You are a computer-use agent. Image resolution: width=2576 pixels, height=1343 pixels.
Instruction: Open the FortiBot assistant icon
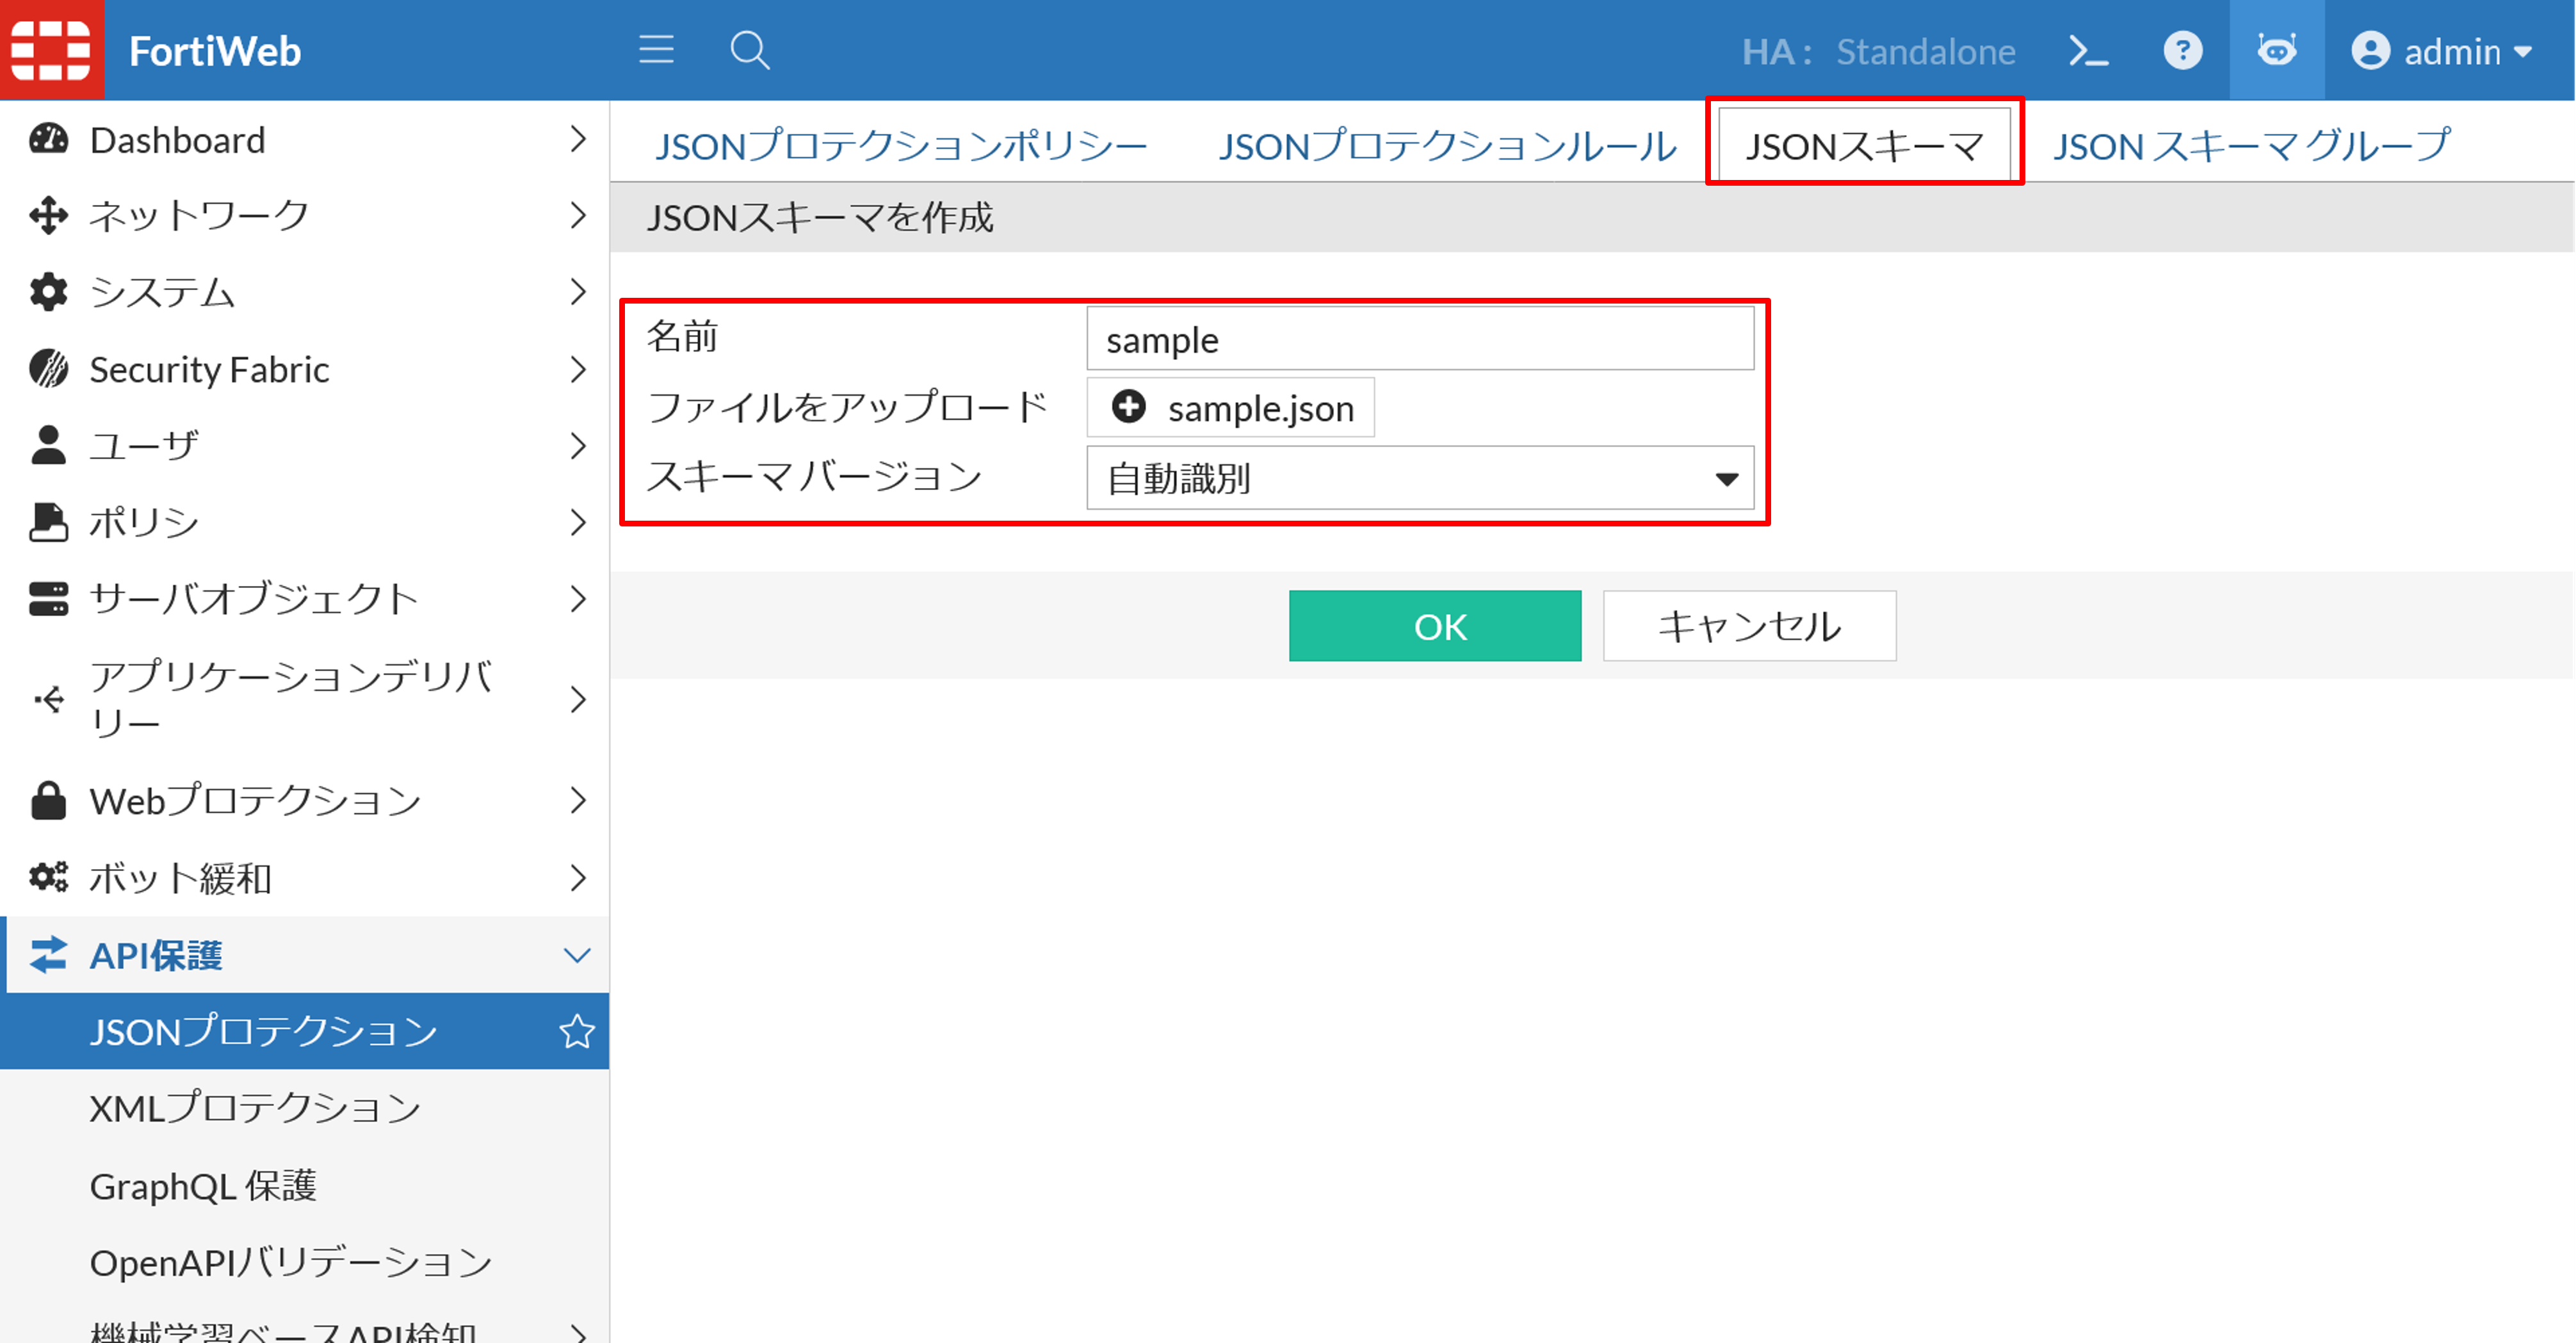click(2277, 50)
